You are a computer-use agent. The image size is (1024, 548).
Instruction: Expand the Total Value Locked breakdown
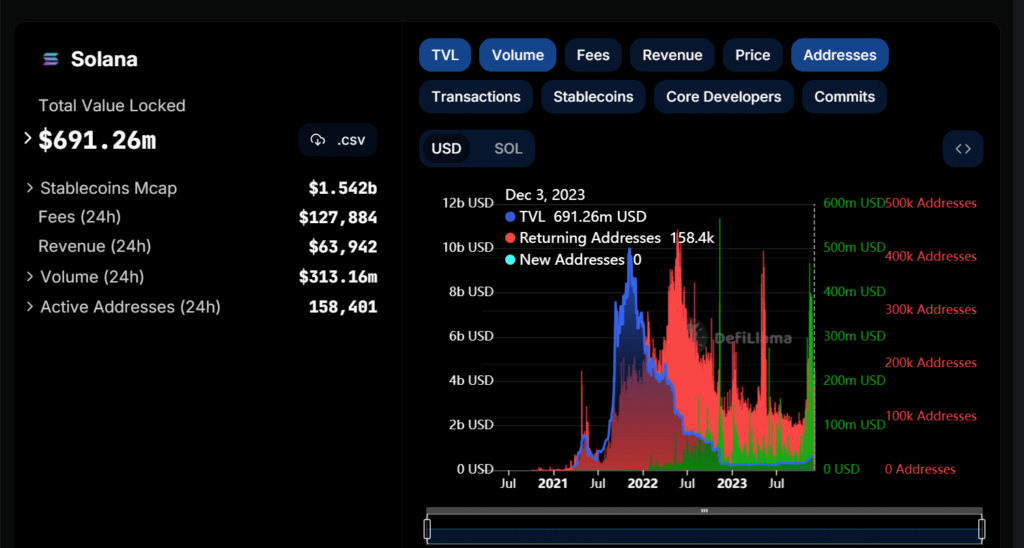click(x=28, y=139)
